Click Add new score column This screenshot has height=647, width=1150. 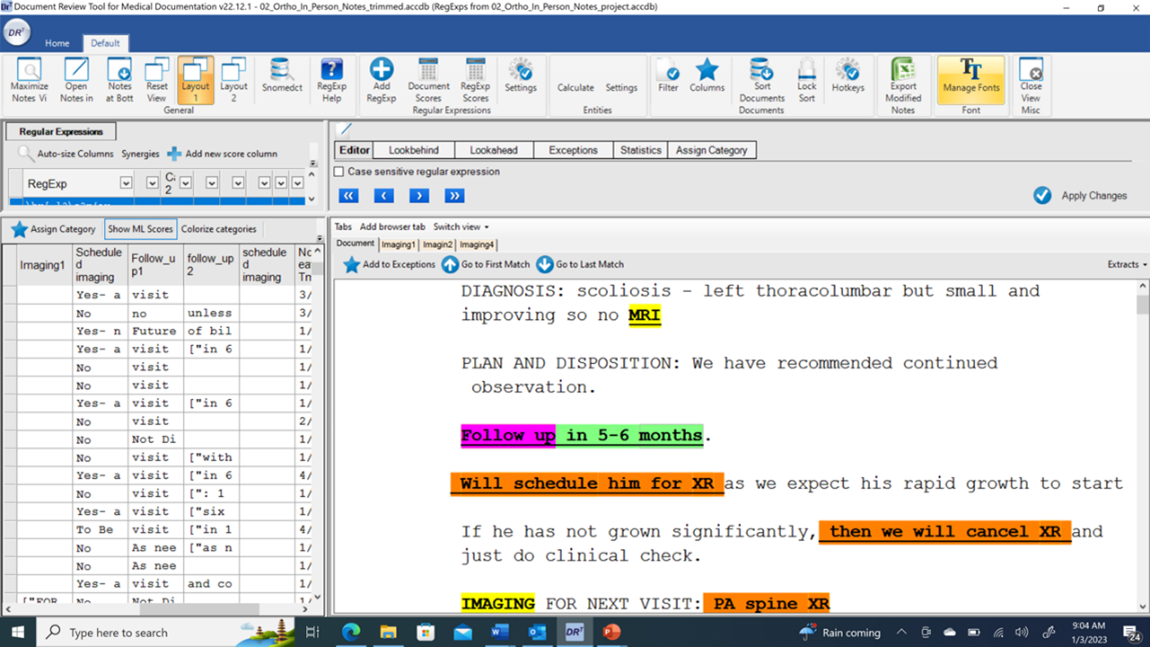222,153
